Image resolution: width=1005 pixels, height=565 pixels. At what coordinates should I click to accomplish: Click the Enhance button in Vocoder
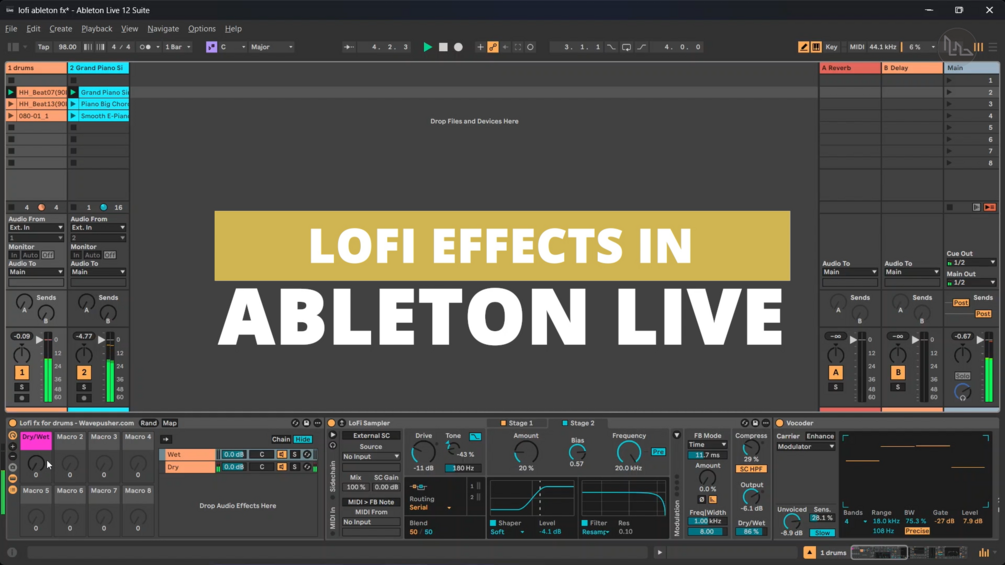tap(820, 436)
